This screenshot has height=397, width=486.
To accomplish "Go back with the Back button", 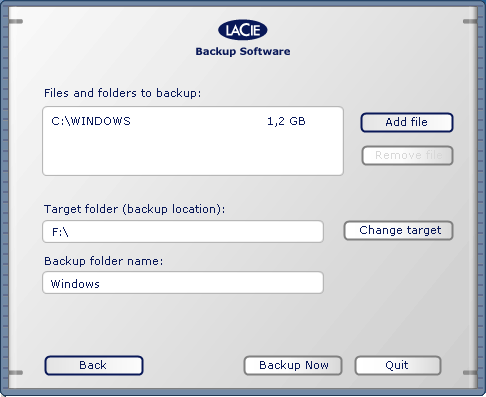I will pyautogui.click(x=94, y=365).
